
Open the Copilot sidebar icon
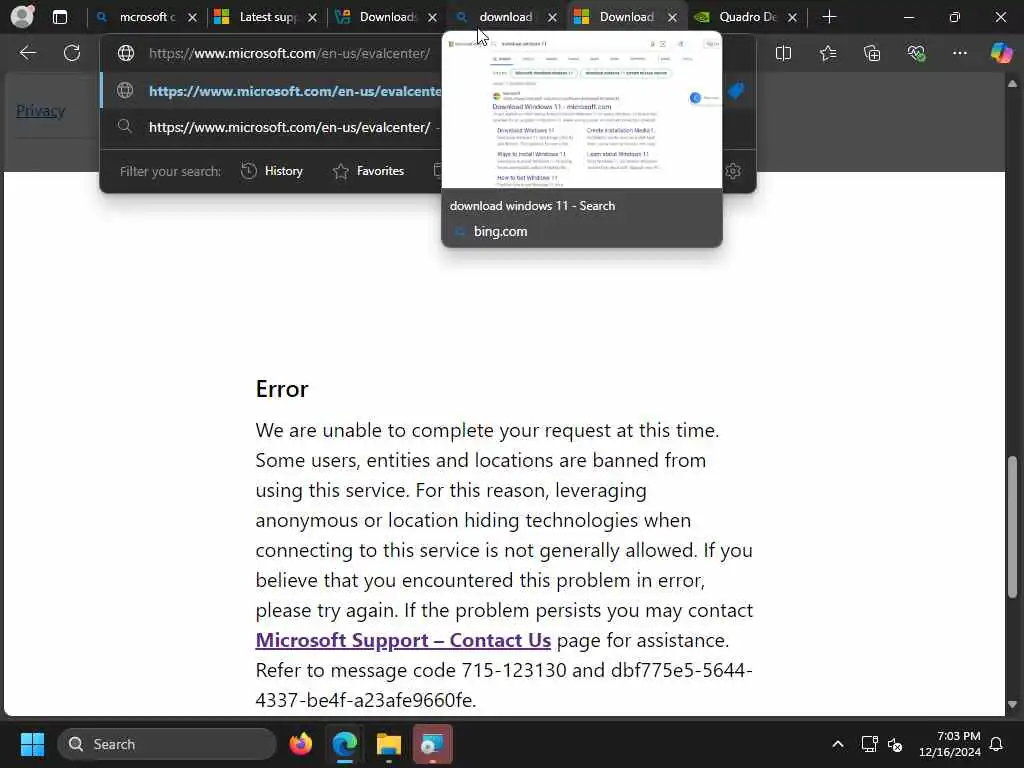(x=1001, y=53)
